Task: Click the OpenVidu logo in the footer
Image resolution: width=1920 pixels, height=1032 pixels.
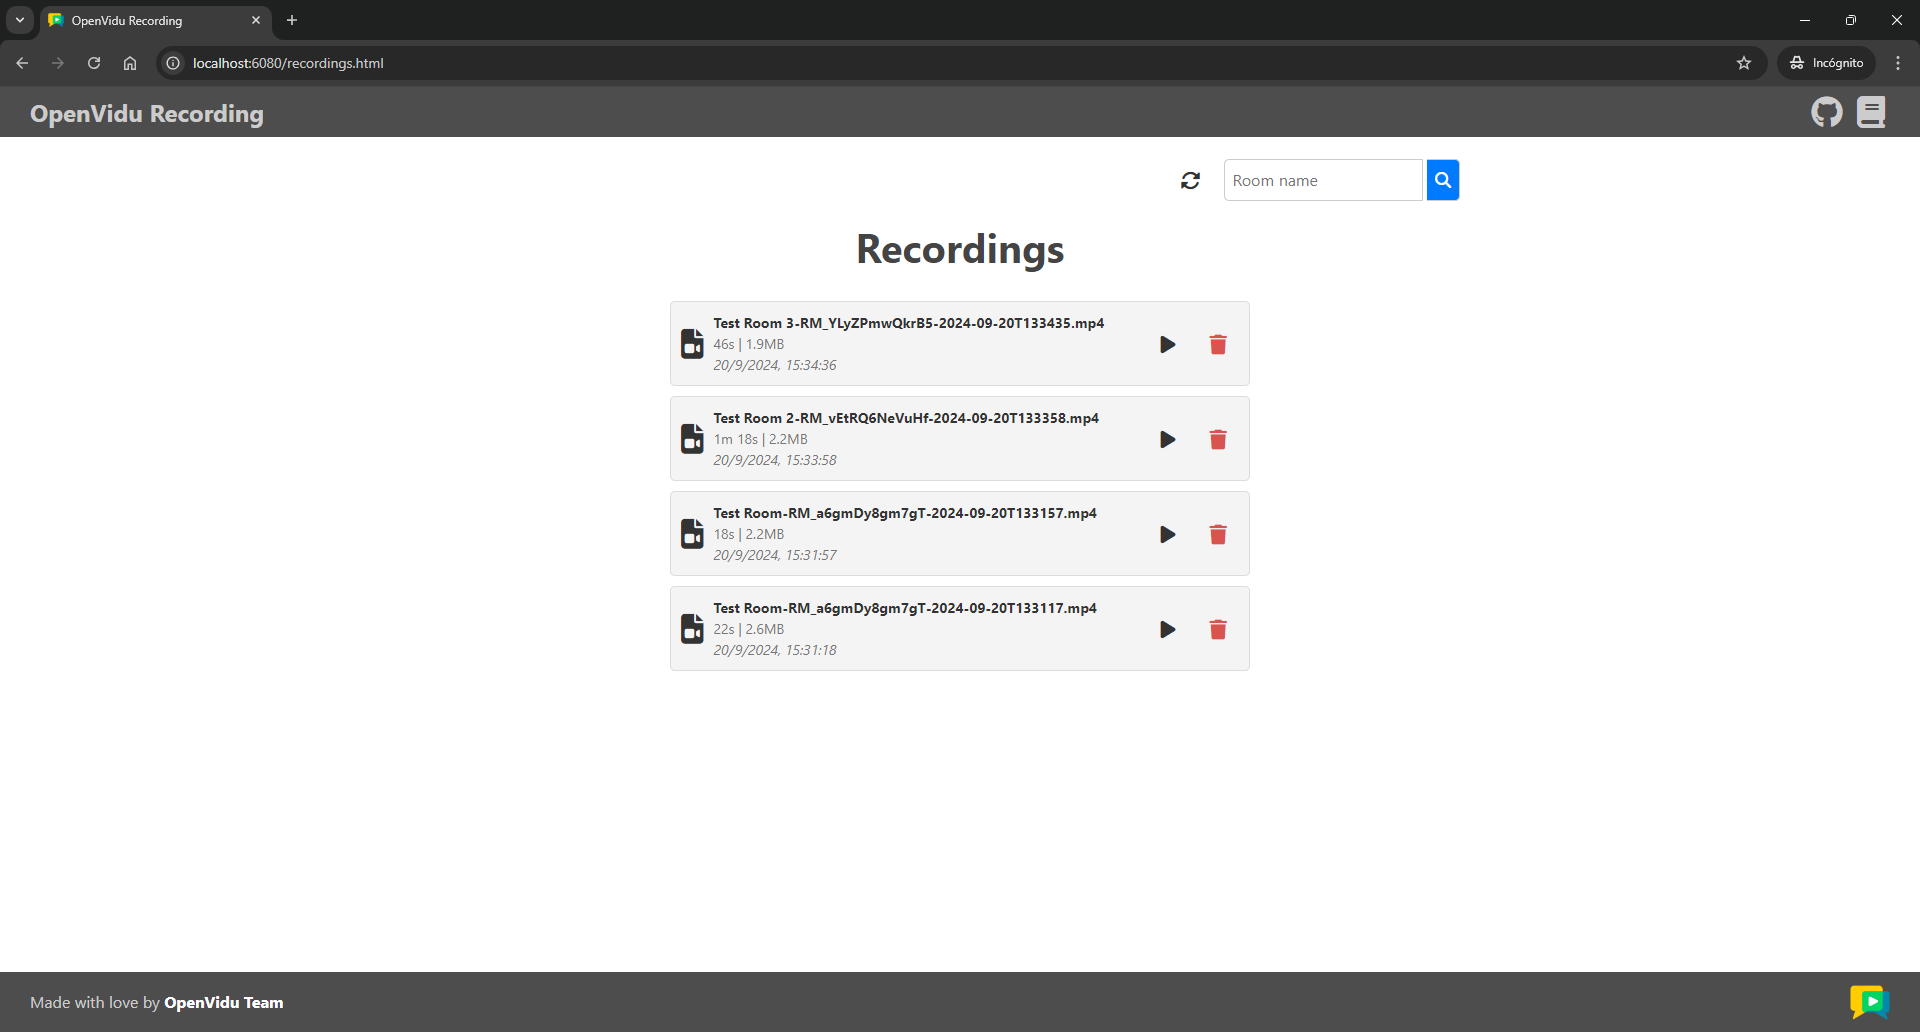Action: [x=1868, y=1002]
